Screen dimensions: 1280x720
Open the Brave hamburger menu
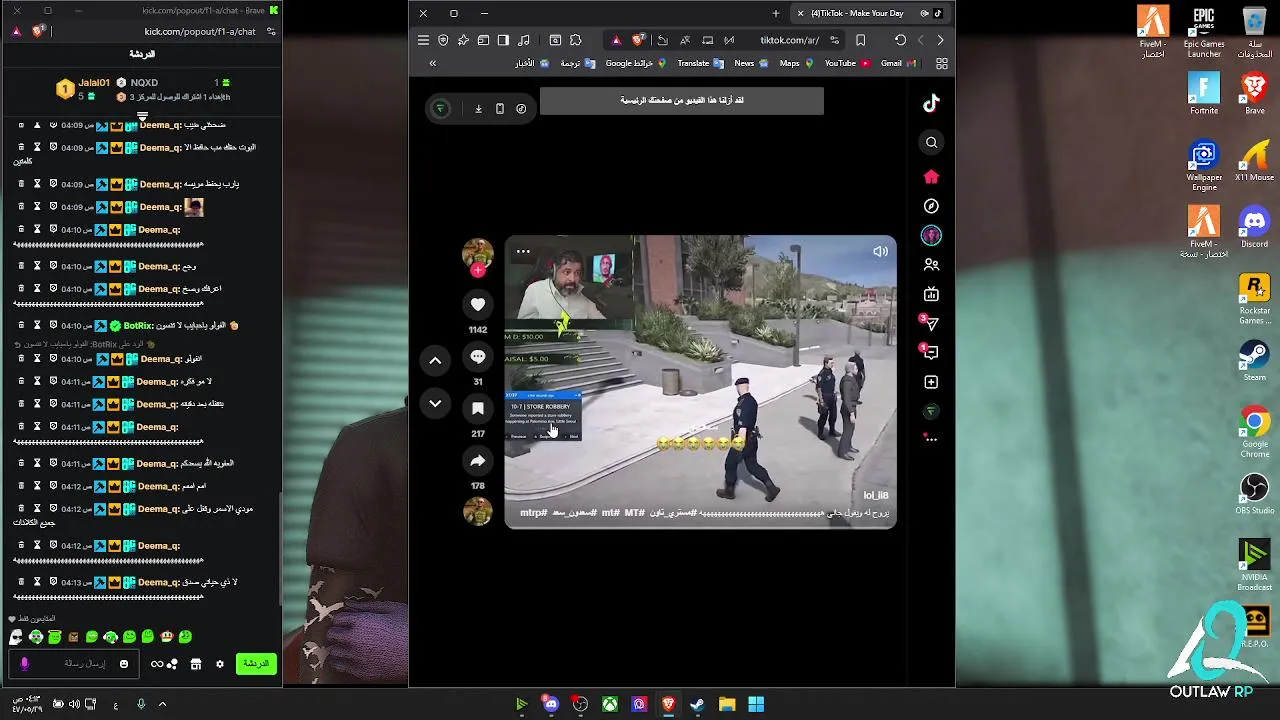pyautogui.click(x=423, y=40)
